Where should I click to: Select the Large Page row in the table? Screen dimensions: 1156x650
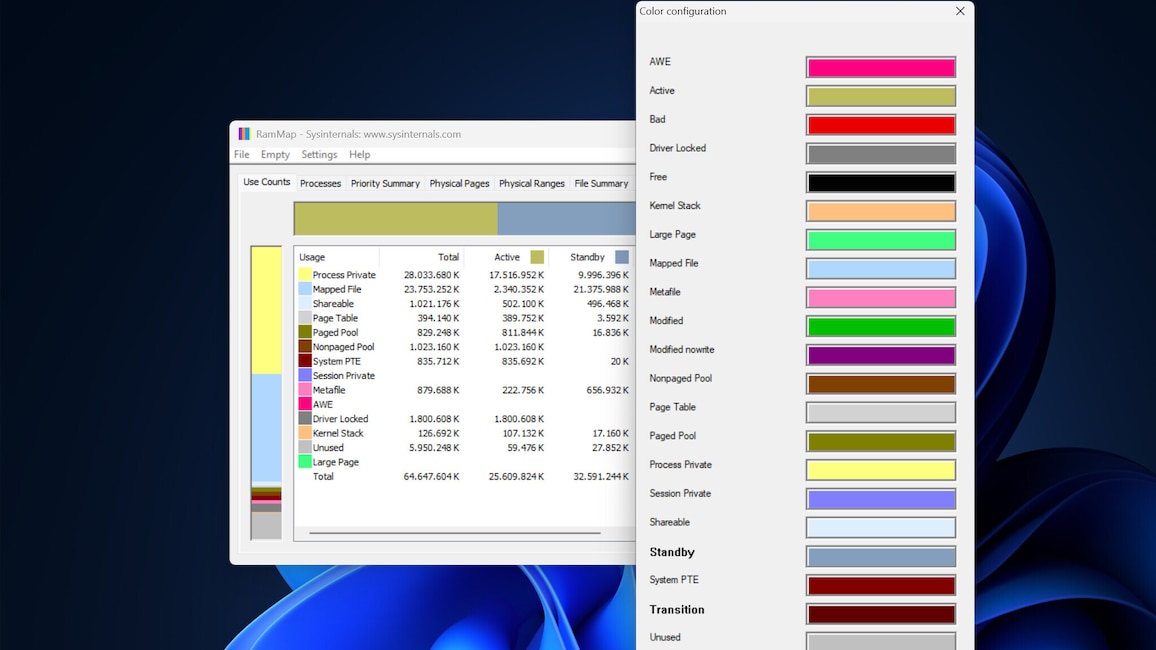[464, 462]
